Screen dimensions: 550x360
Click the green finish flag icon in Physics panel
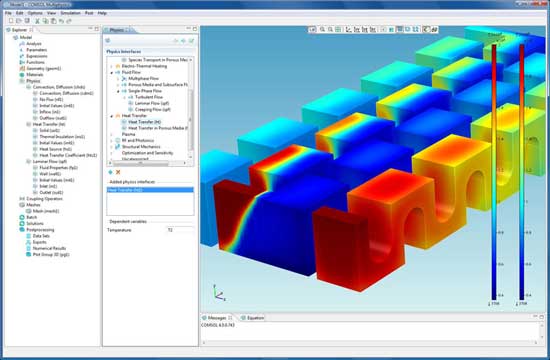[191, 41]
